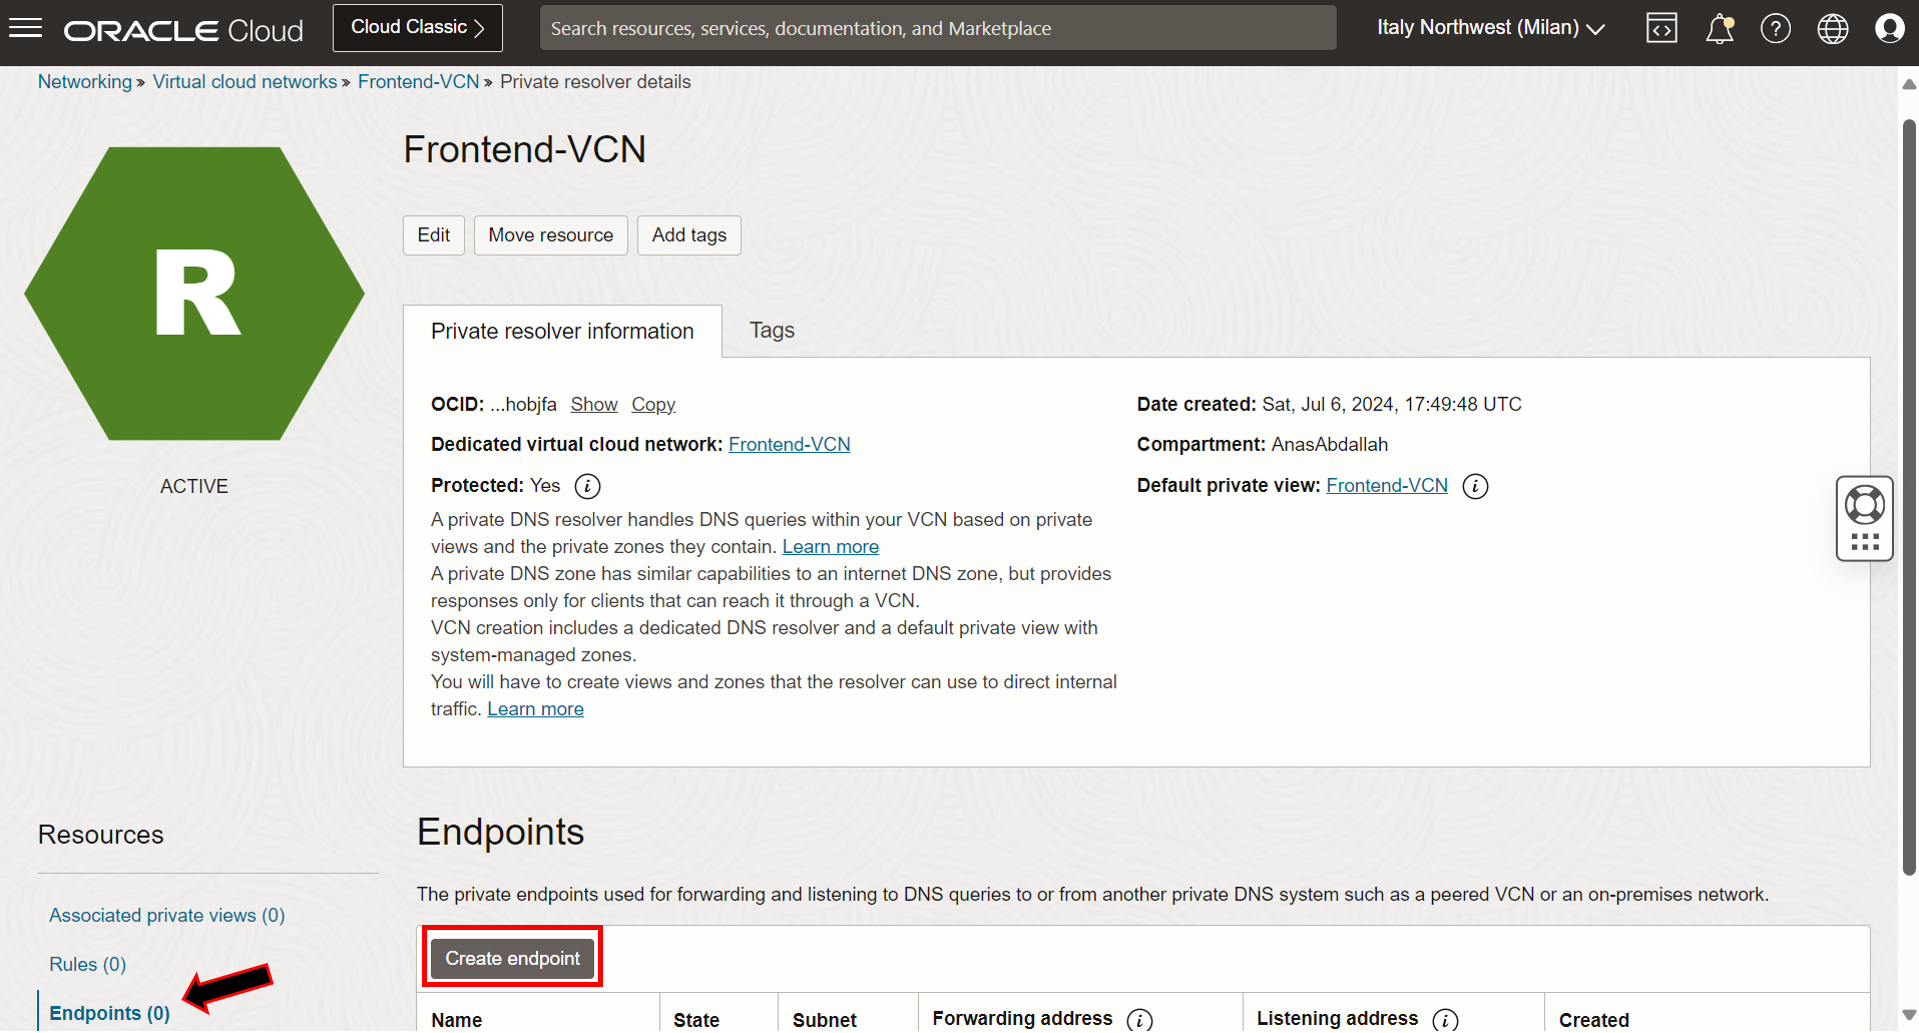Viewport: 1919px width, 1033px height.
Task: Open the hamburger navigation menu
Action: pos(26,28)
